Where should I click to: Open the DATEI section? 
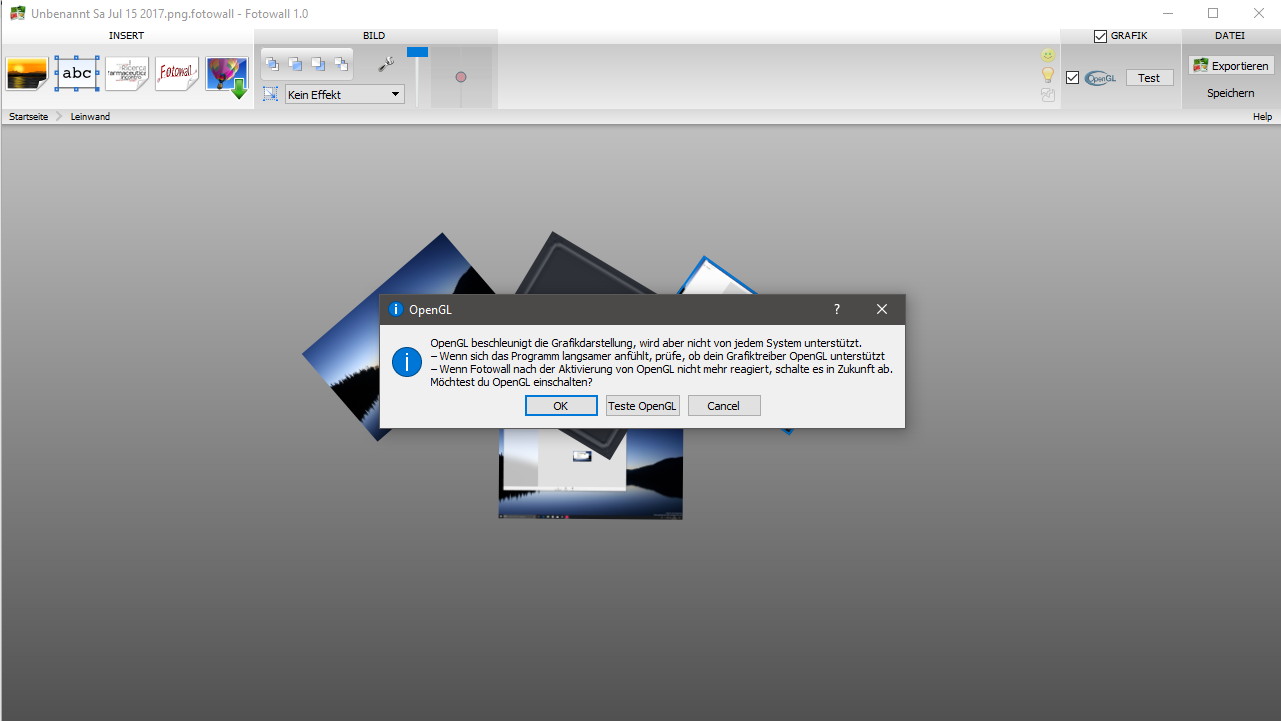(1230, 36)
